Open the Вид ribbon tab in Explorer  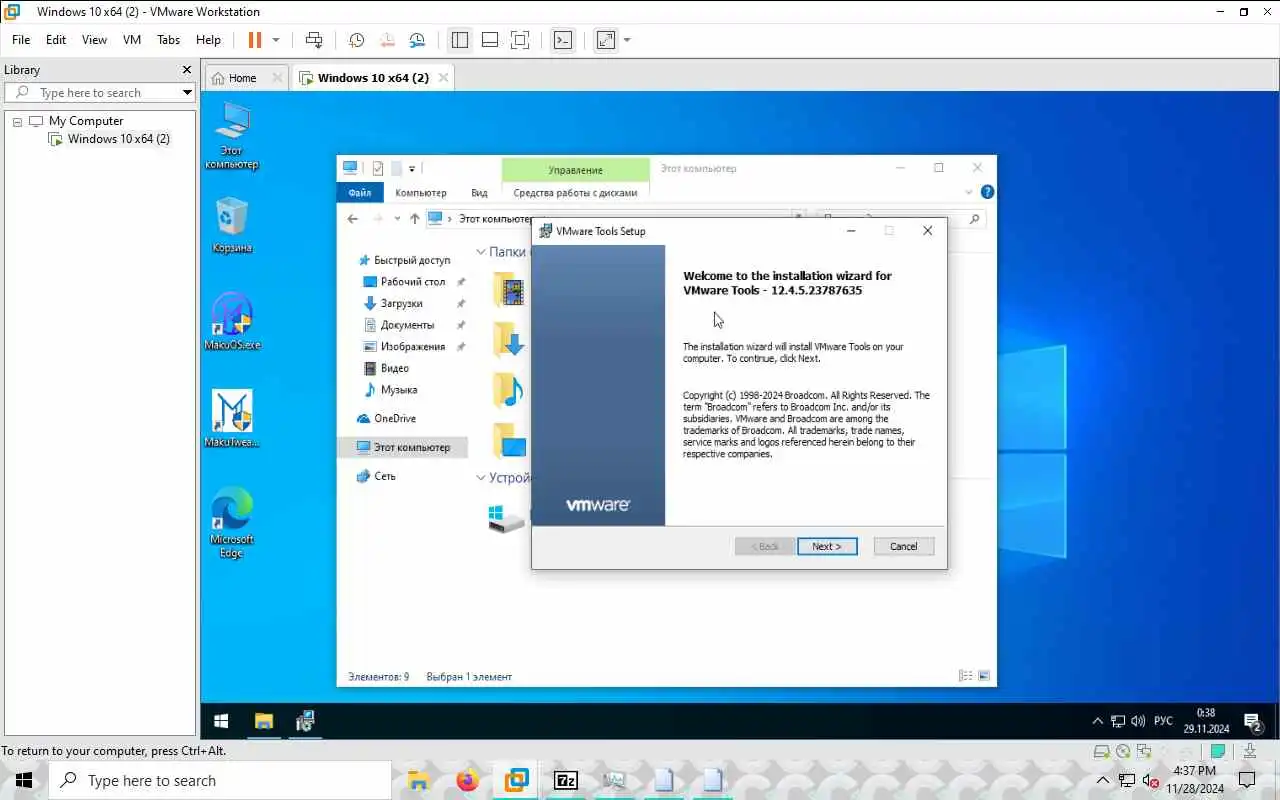(479, 193)
